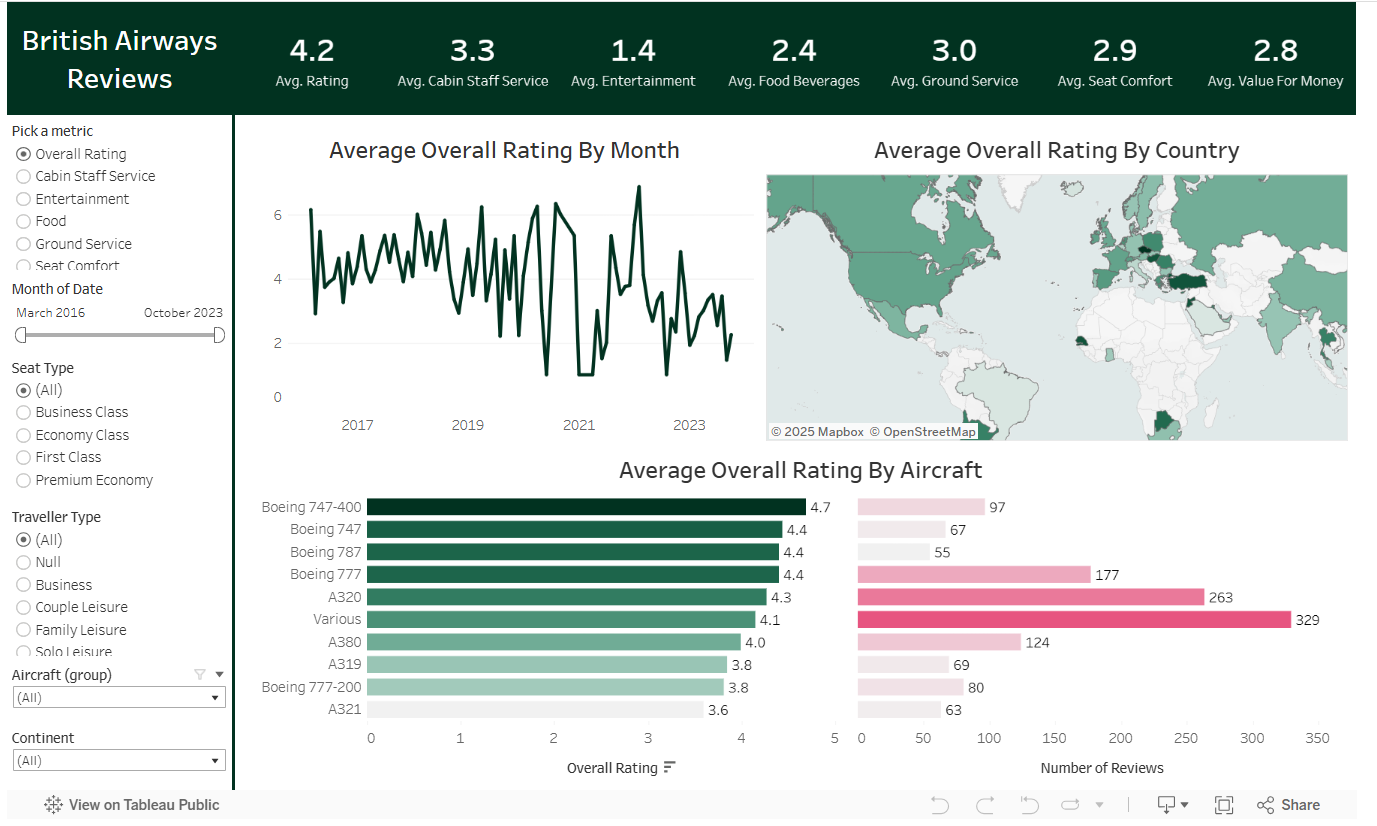This screenshot has width=1377, height=826.
Task: Click the Boeing 747-400 rating bar
Action: 586,507
